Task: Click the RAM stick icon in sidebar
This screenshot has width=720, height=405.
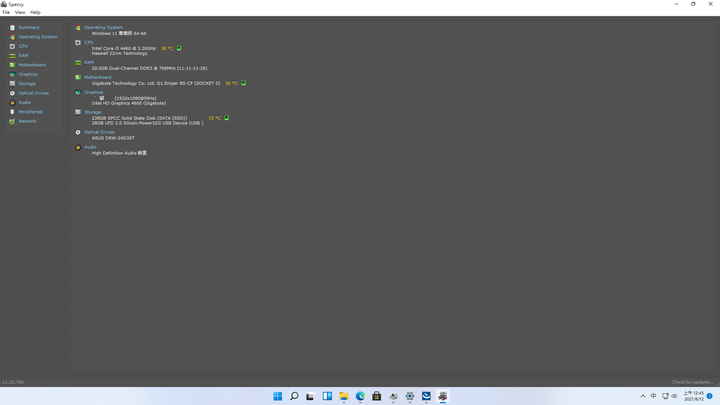Action: coord(12,56)
